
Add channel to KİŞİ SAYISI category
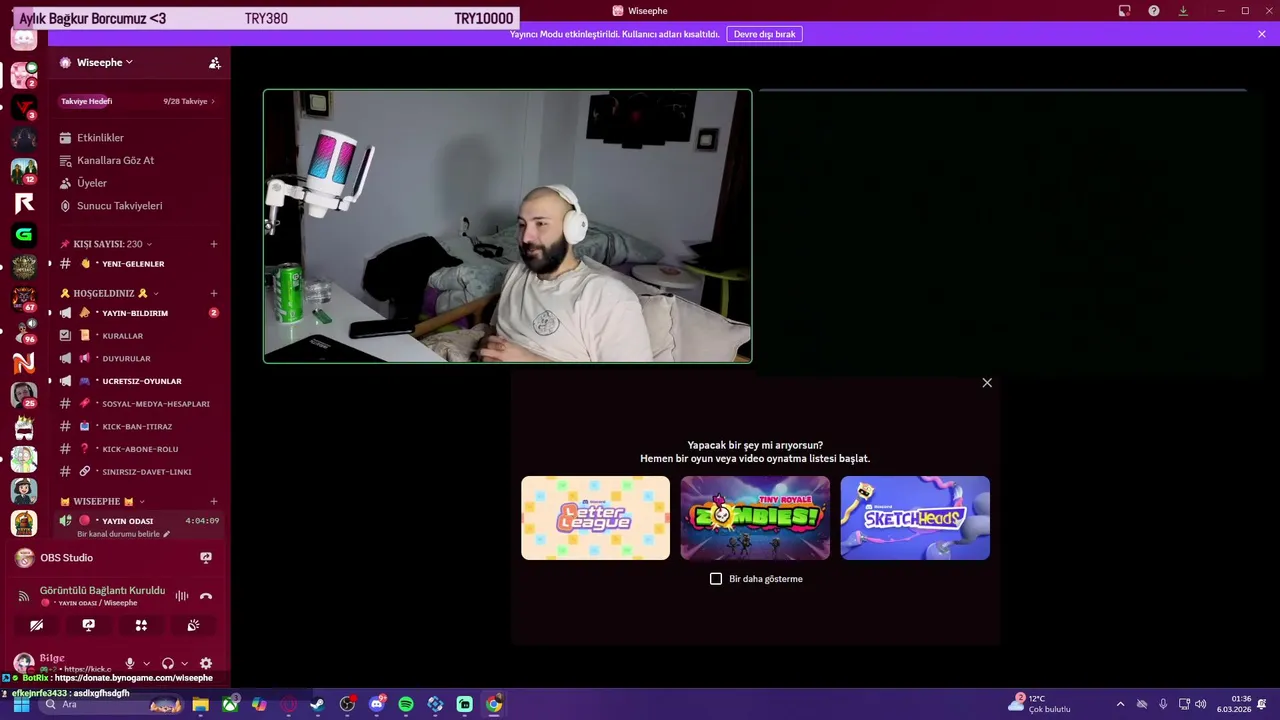pos(213,244)
